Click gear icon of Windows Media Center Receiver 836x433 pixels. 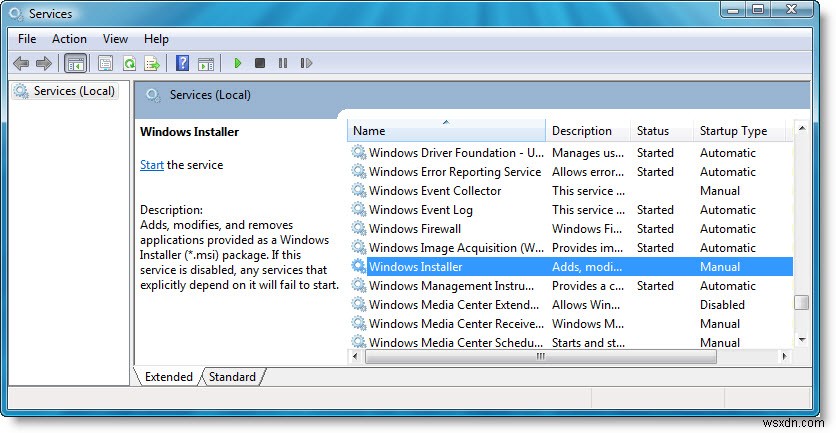(359, 324)
